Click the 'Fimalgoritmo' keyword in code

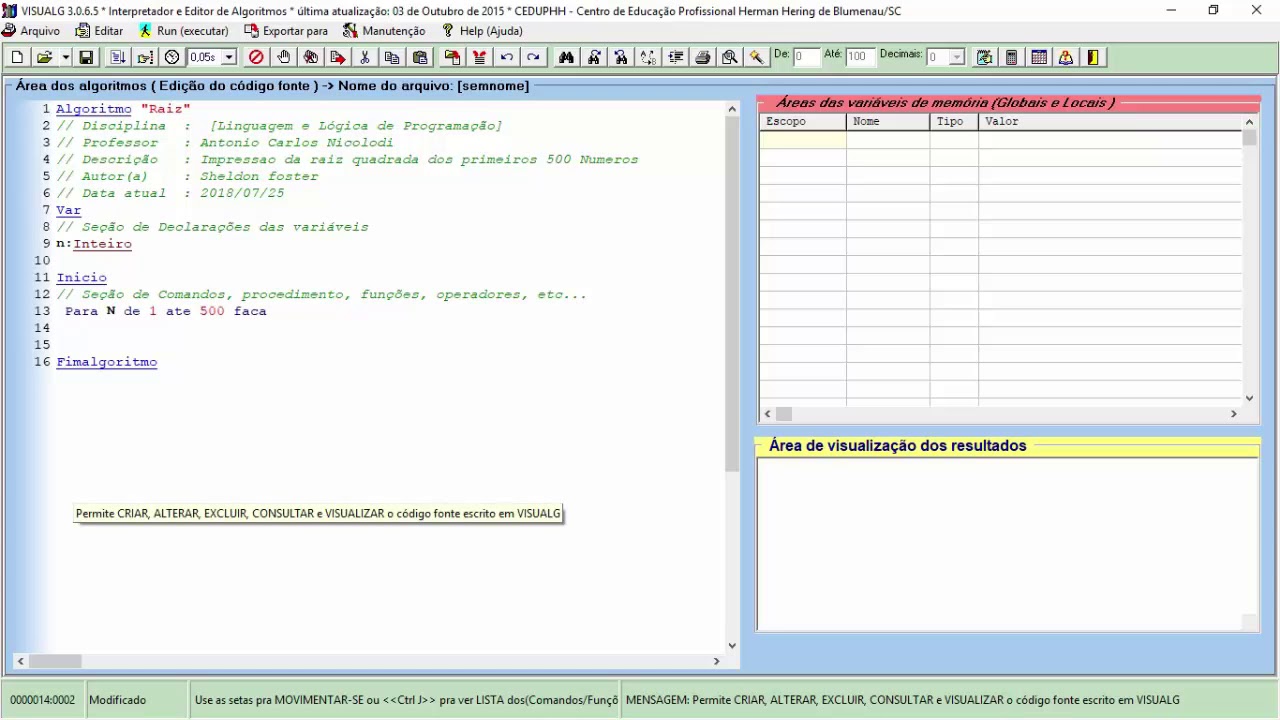[x=107, y=362]
